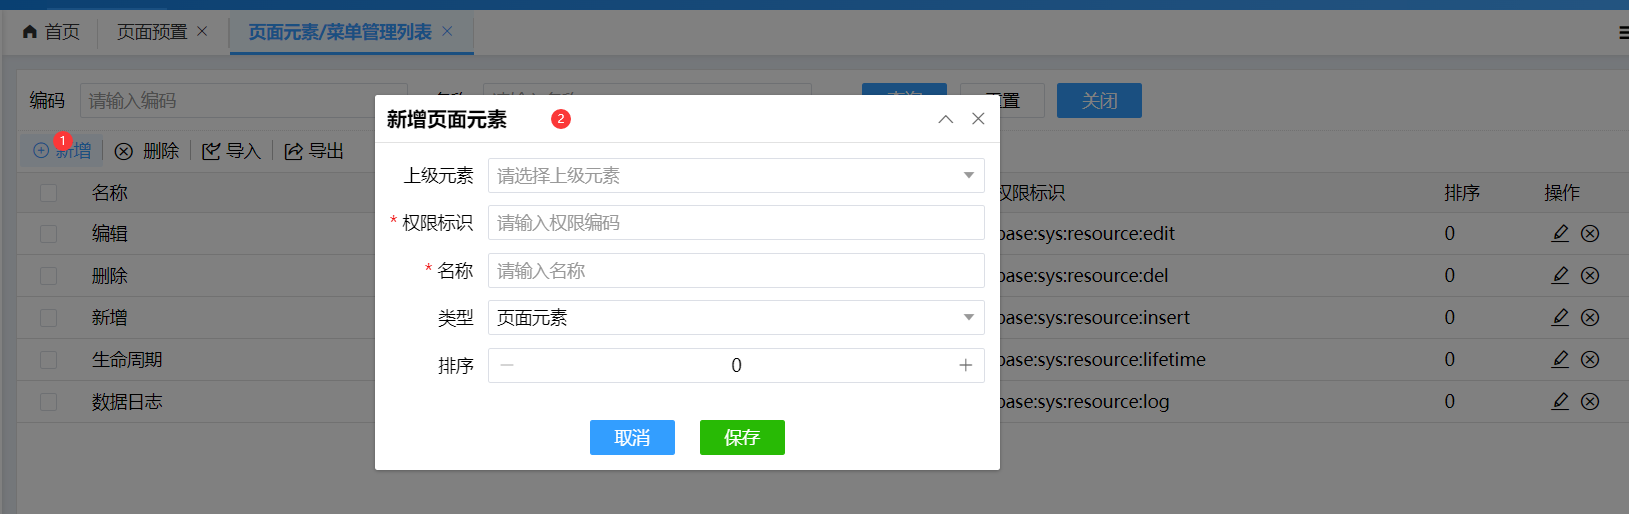Viewport: 1634px width, 520px height.
Task: Click the 名称 input field in dialog
Action: click(736, 270)
